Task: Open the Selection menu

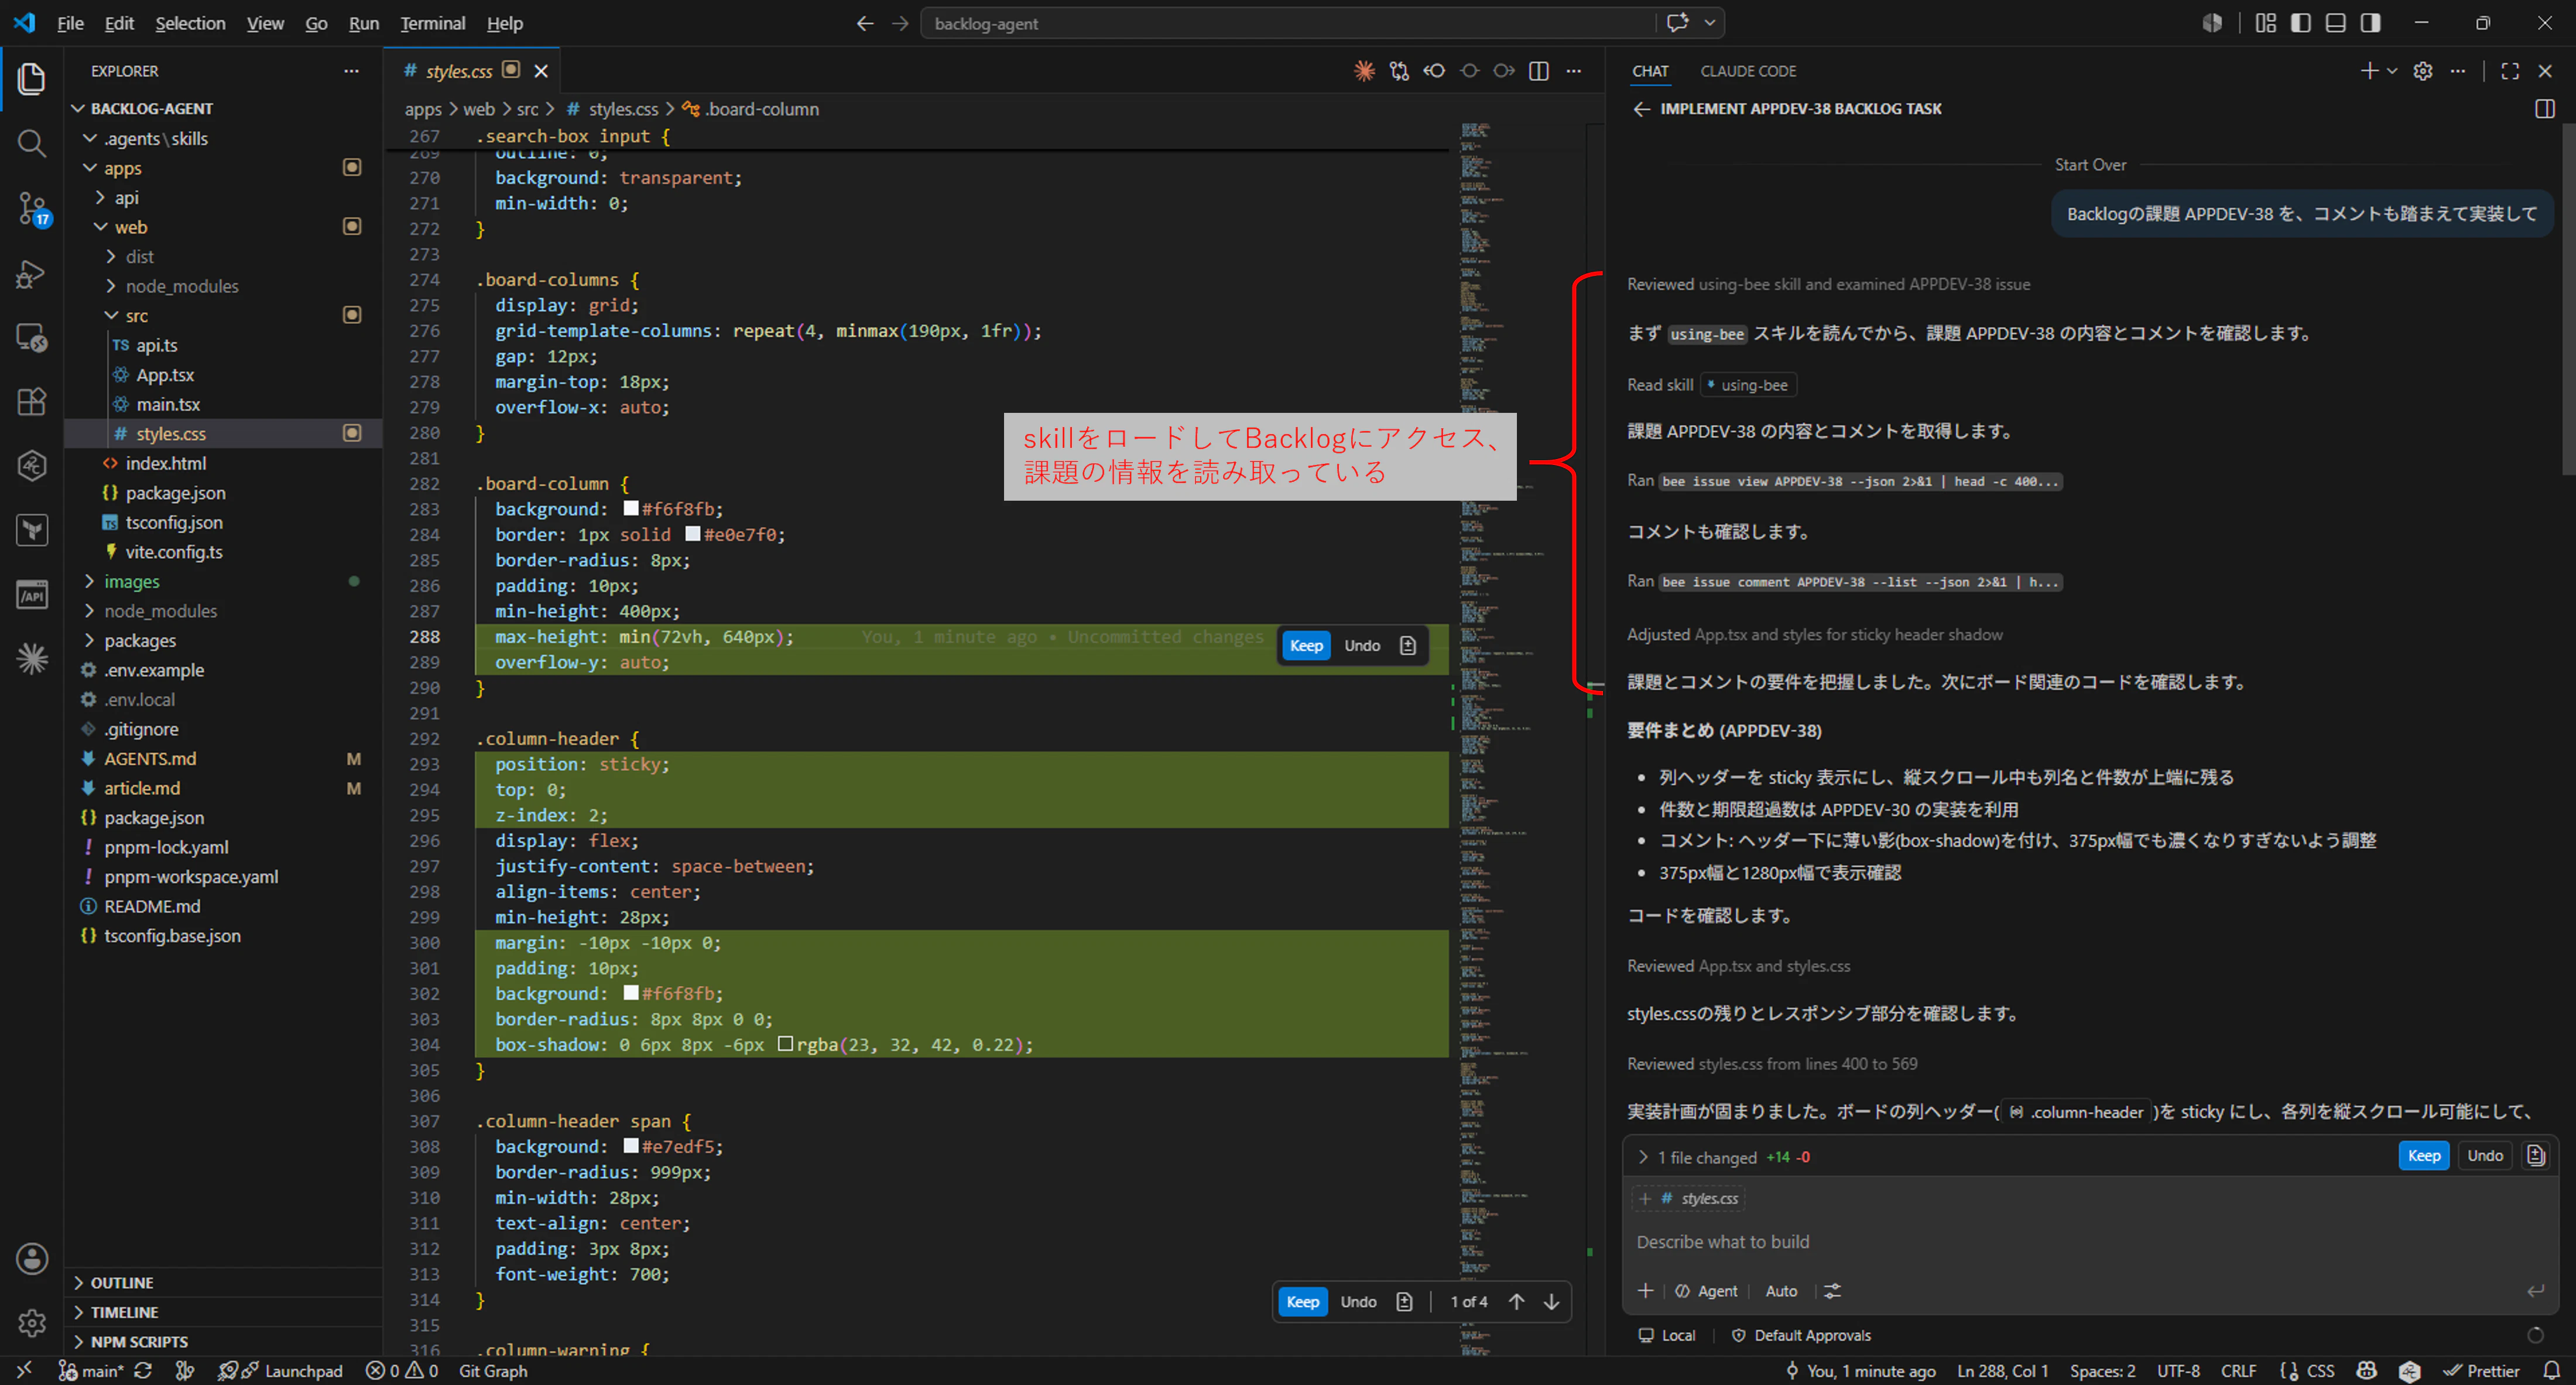Action: 190,23
